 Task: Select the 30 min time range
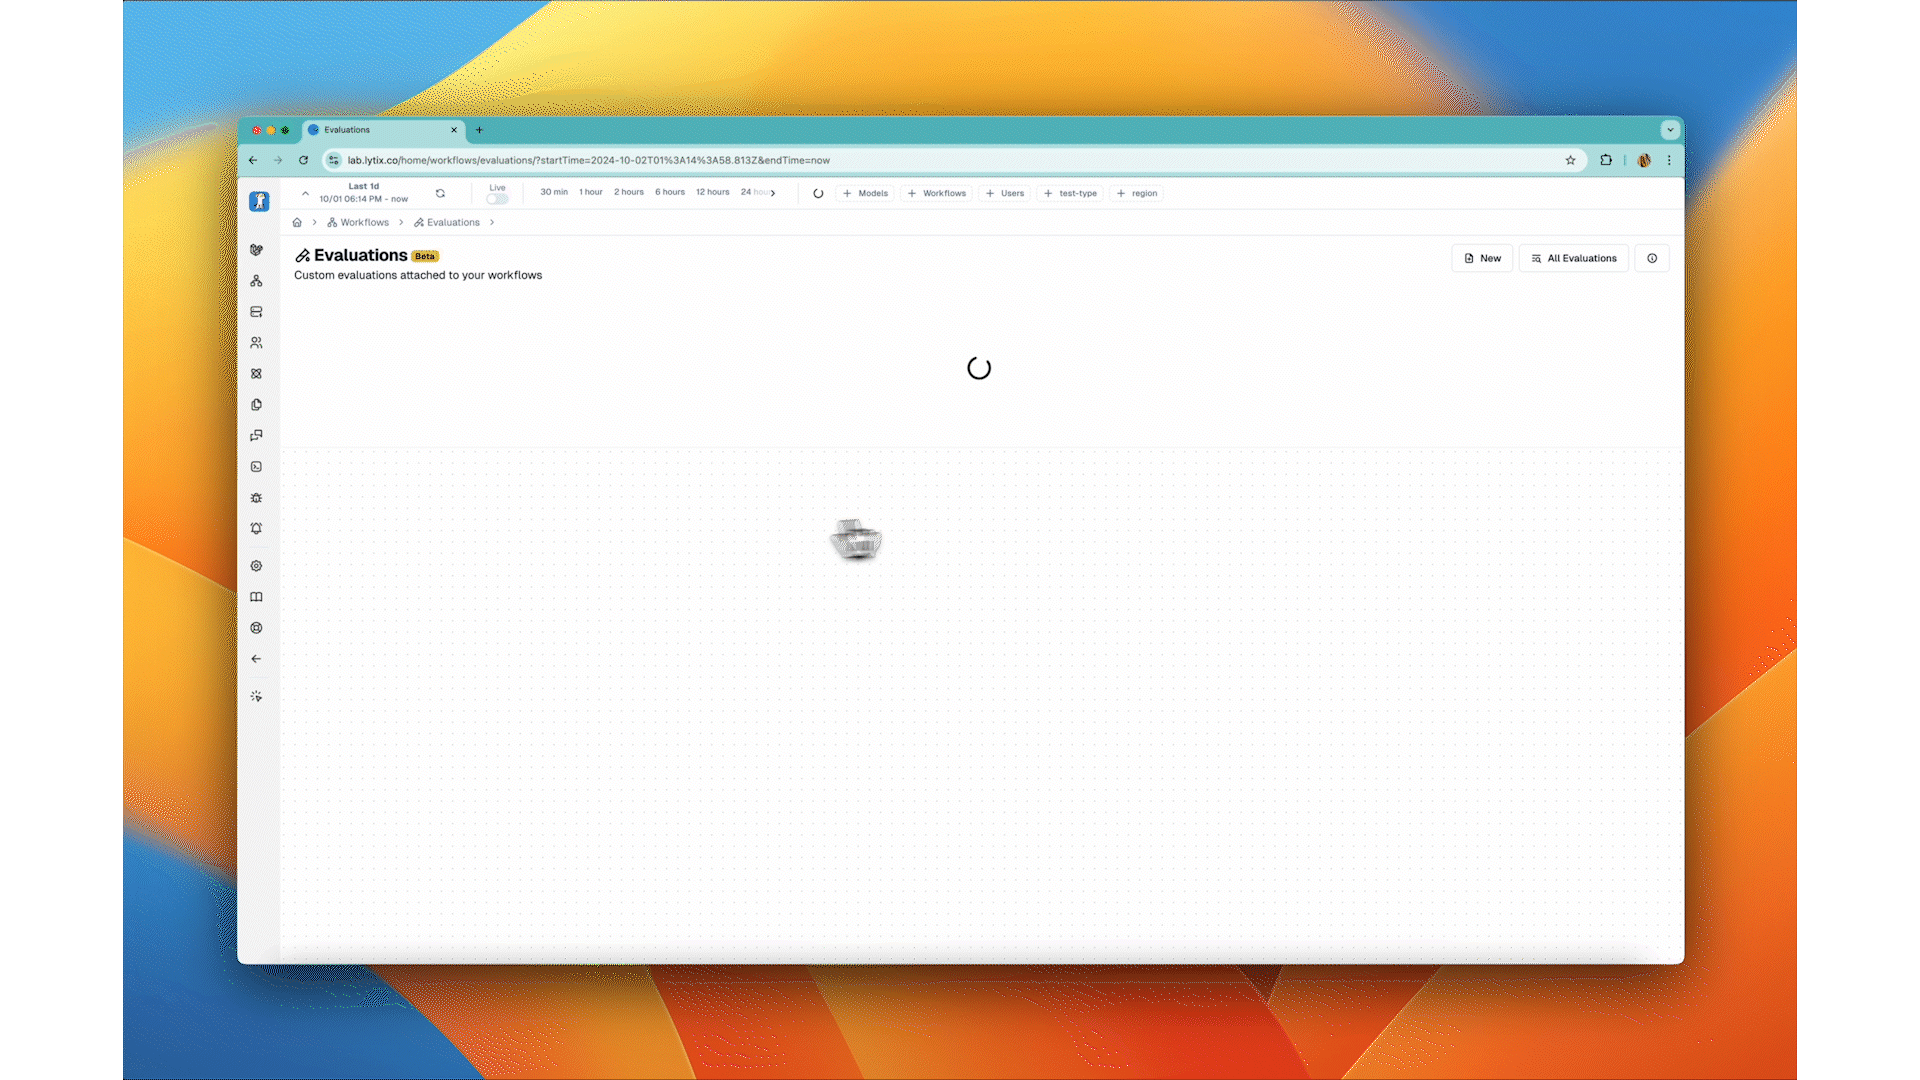[x=554, y=192]
